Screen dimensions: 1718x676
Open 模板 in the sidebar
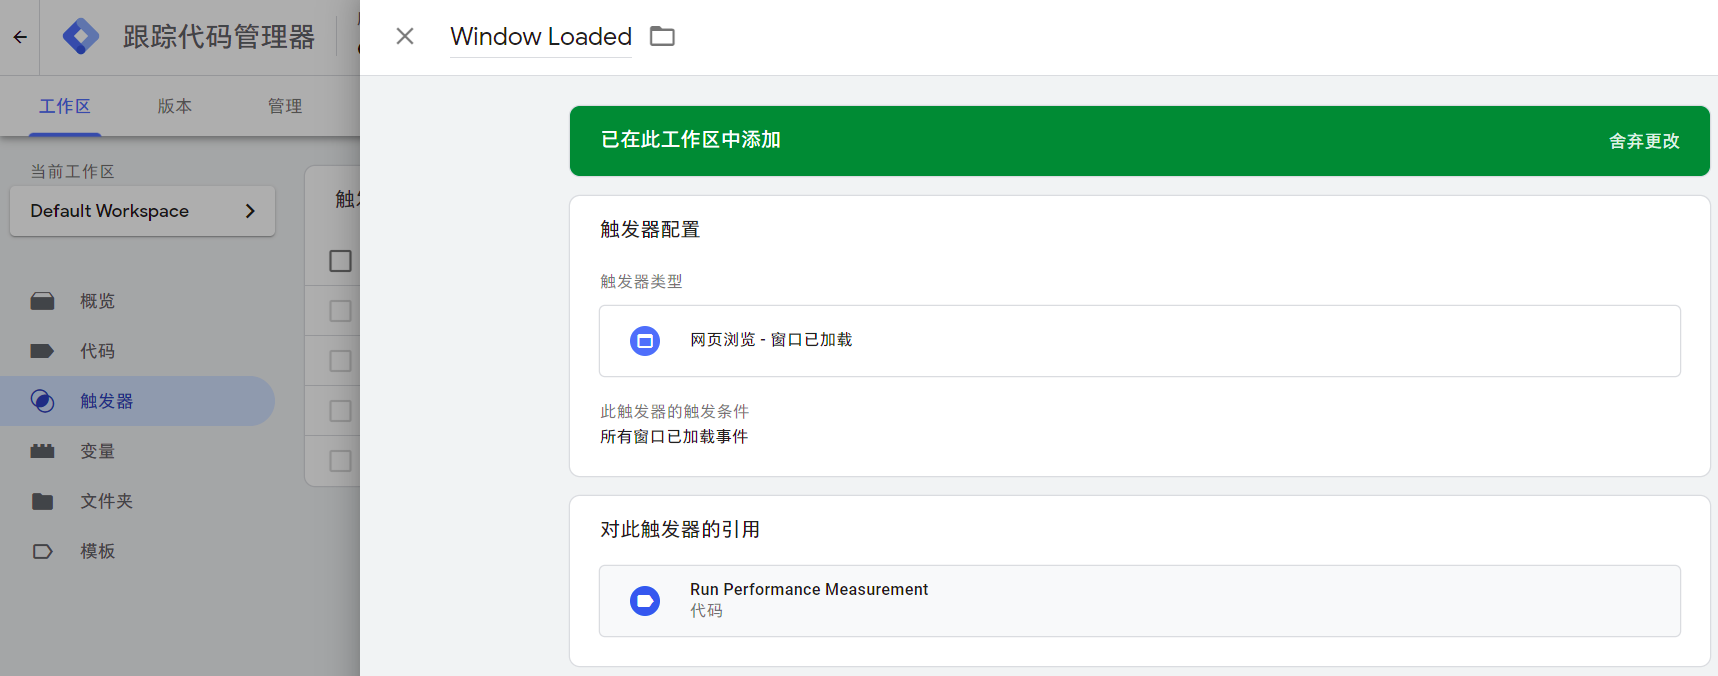coord(137,551)
